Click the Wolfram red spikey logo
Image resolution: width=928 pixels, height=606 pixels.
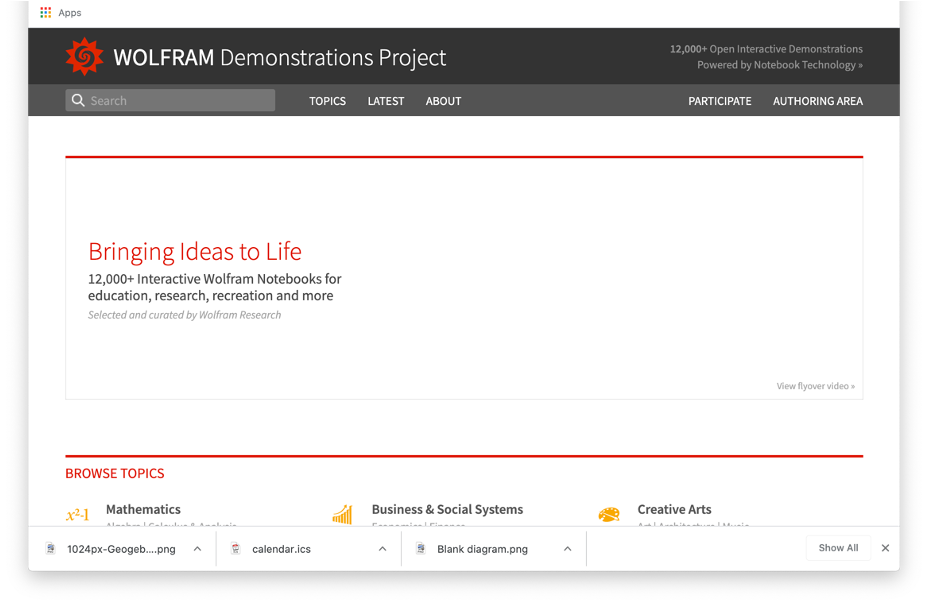click(x=84, y=57)
